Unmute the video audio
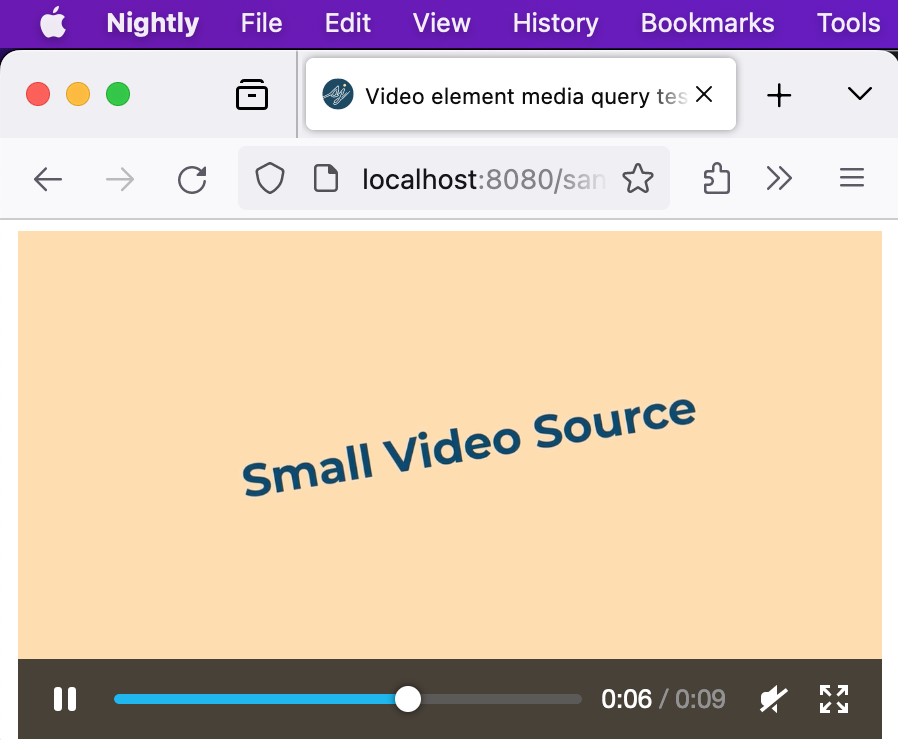 tap(774, 699)
